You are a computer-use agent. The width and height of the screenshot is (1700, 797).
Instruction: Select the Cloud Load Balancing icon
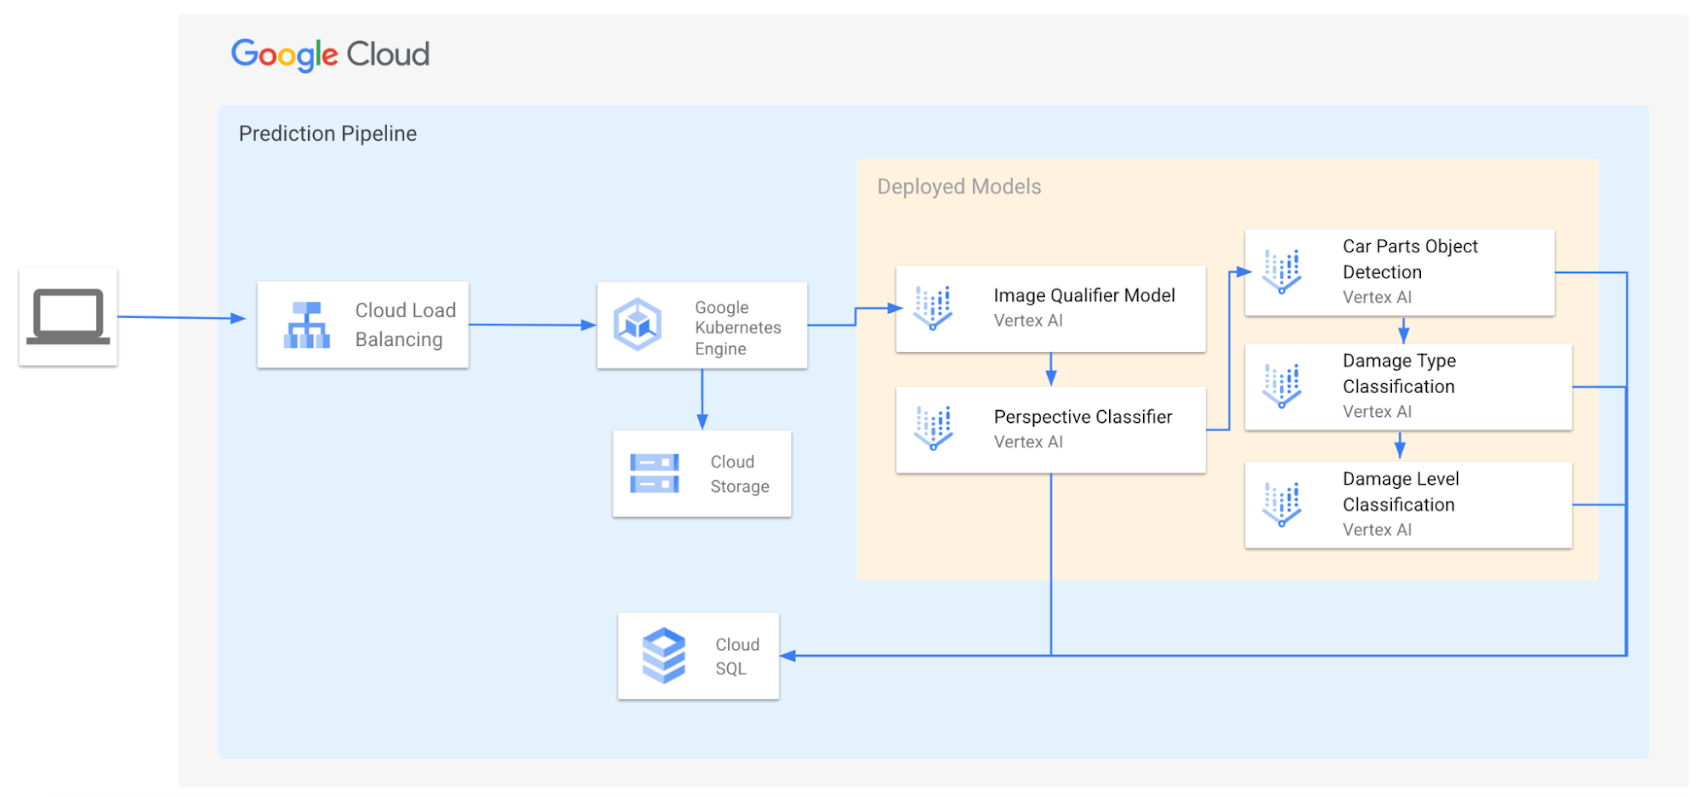[x=307, y=325]
